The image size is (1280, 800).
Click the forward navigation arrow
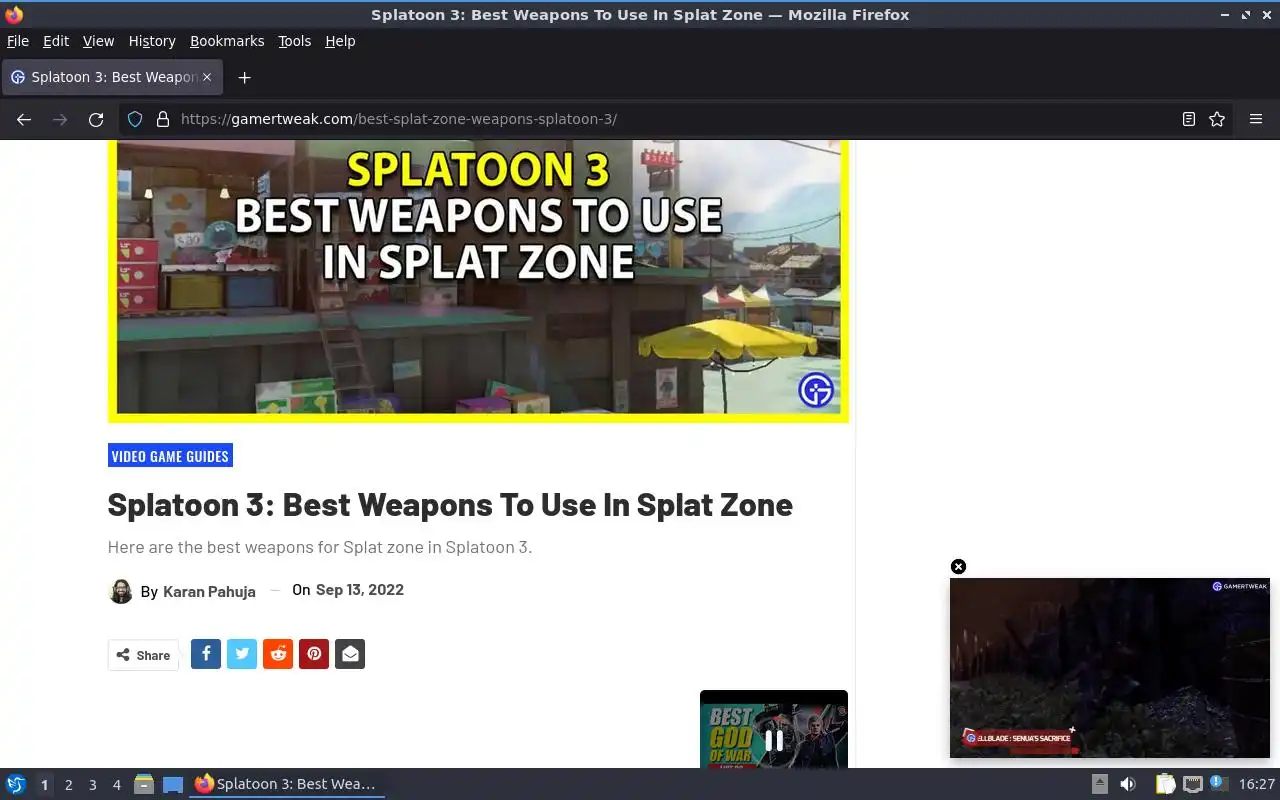[60, 119]
